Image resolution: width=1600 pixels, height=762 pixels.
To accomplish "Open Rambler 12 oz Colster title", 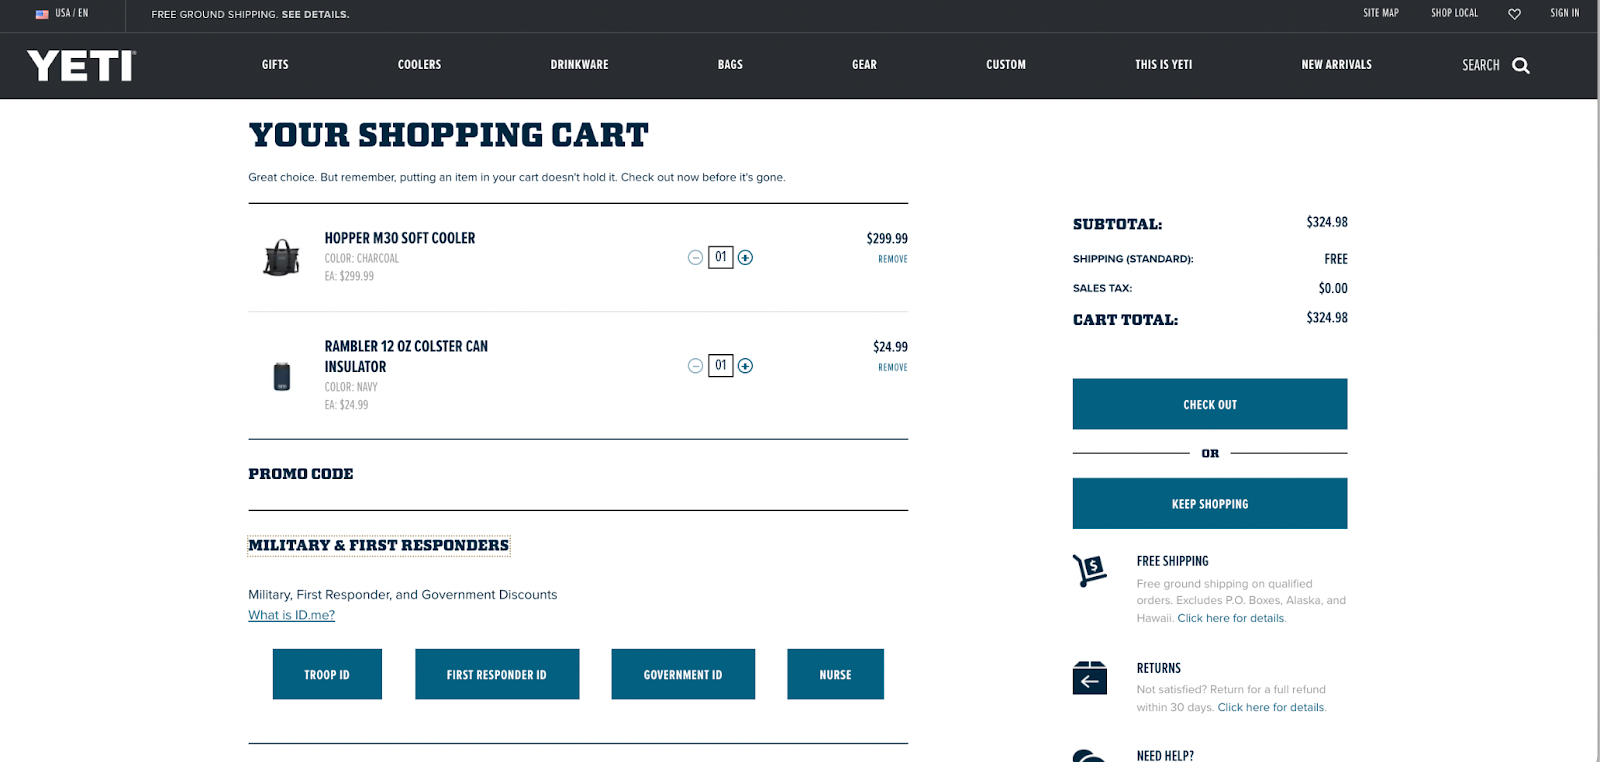I will click(x=406, y=356).
